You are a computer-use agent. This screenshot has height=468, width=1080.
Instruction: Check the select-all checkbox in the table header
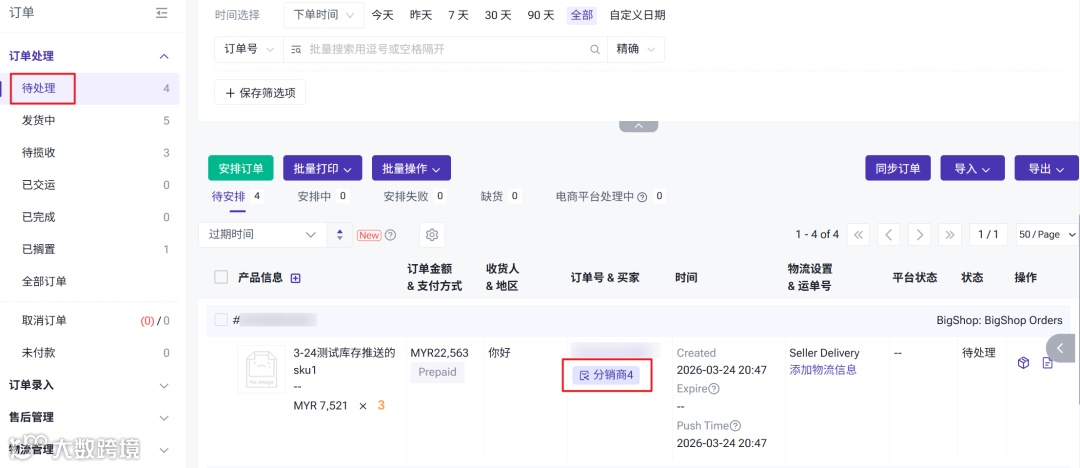click(221, 277)
